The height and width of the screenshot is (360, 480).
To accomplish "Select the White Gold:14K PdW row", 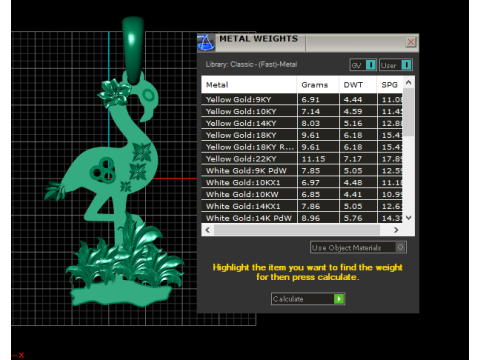I will 302,218.
